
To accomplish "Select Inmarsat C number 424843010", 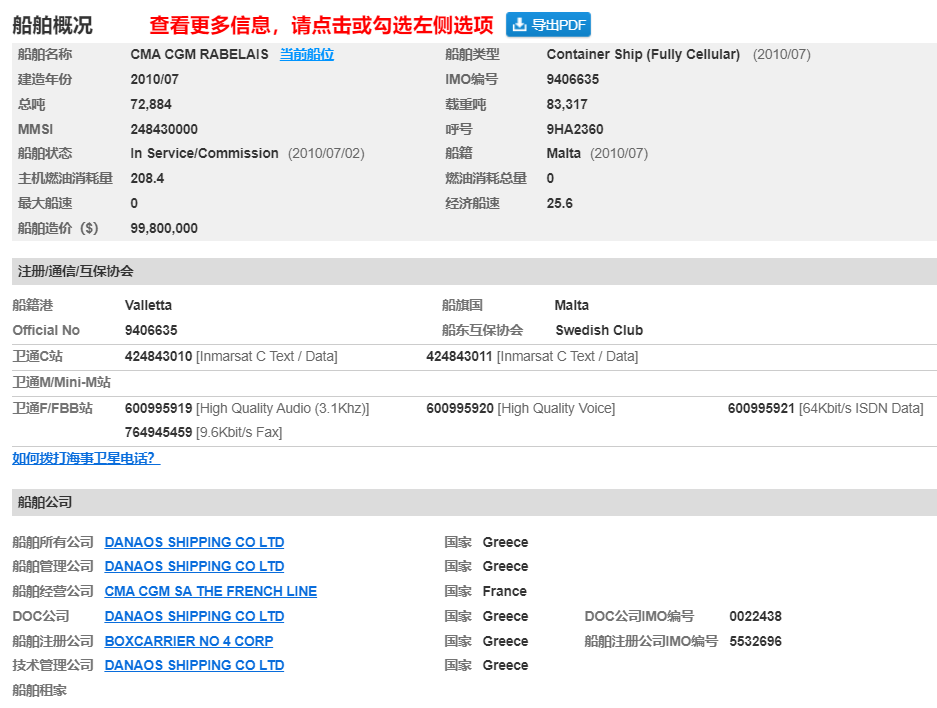I will click(x=158, y=357).
